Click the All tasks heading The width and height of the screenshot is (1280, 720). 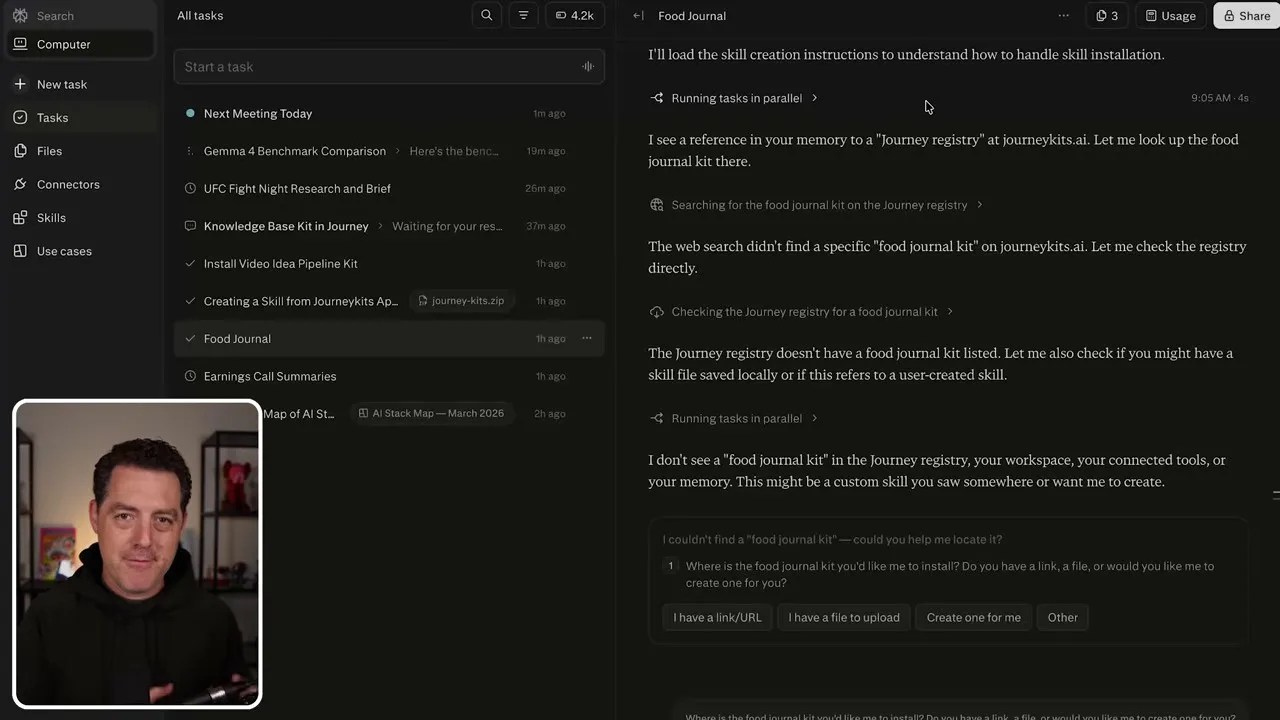200,15
